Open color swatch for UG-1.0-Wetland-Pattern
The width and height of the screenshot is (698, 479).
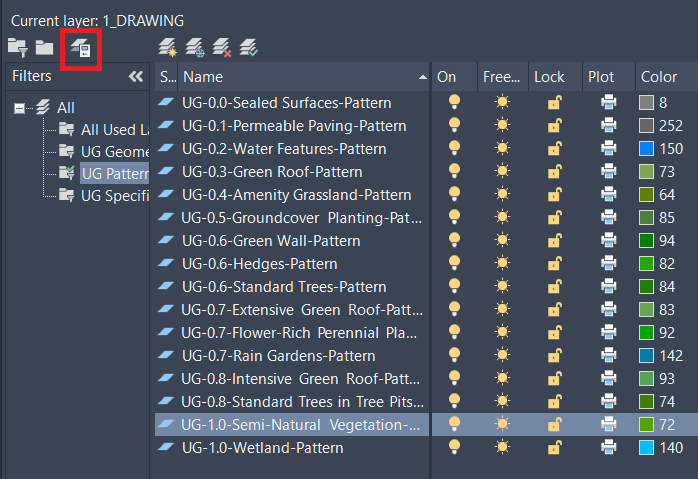pyautogui.click(x=646, y=448)
